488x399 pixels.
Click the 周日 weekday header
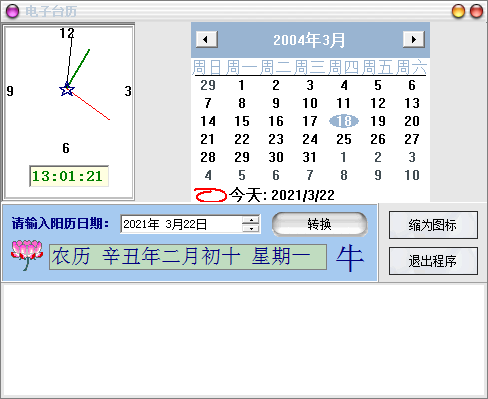tap(207, 67)
